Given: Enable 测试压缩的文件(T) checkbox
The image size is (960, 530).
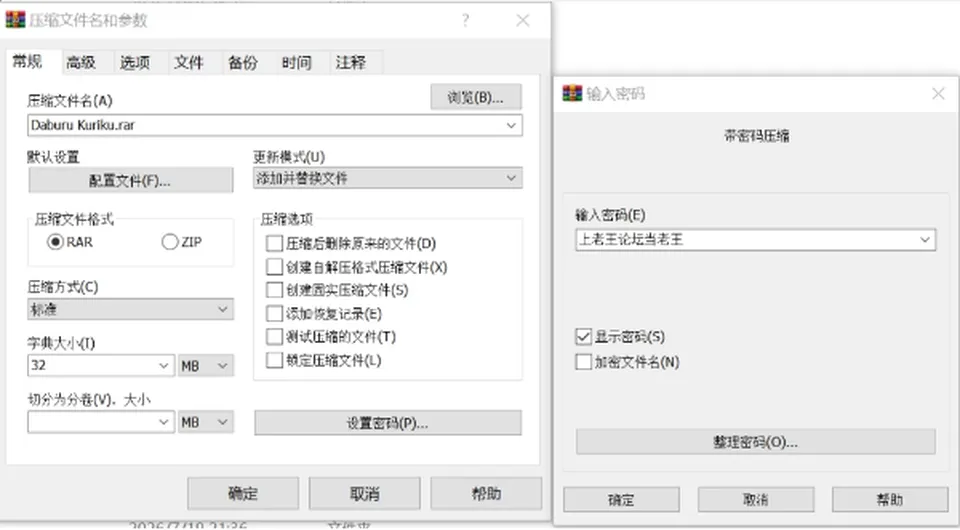Looking at the screenshot, I should click(274, 337).
